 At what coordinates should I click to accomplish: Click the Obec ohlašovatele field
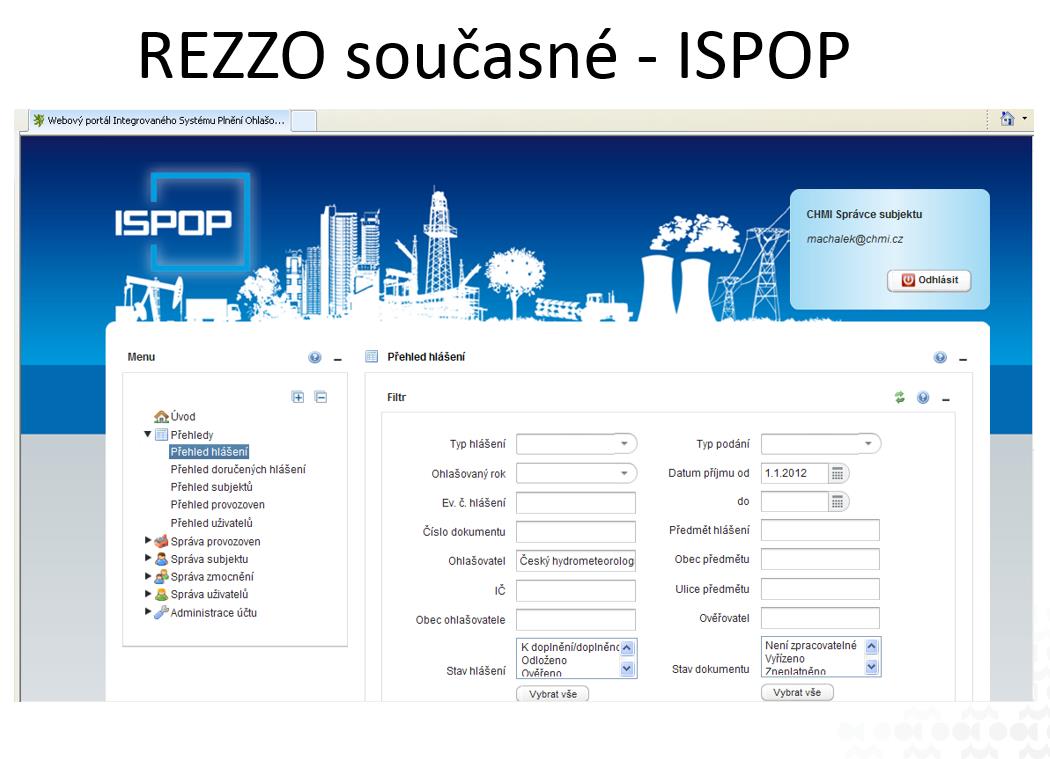[x=576, y=620]
